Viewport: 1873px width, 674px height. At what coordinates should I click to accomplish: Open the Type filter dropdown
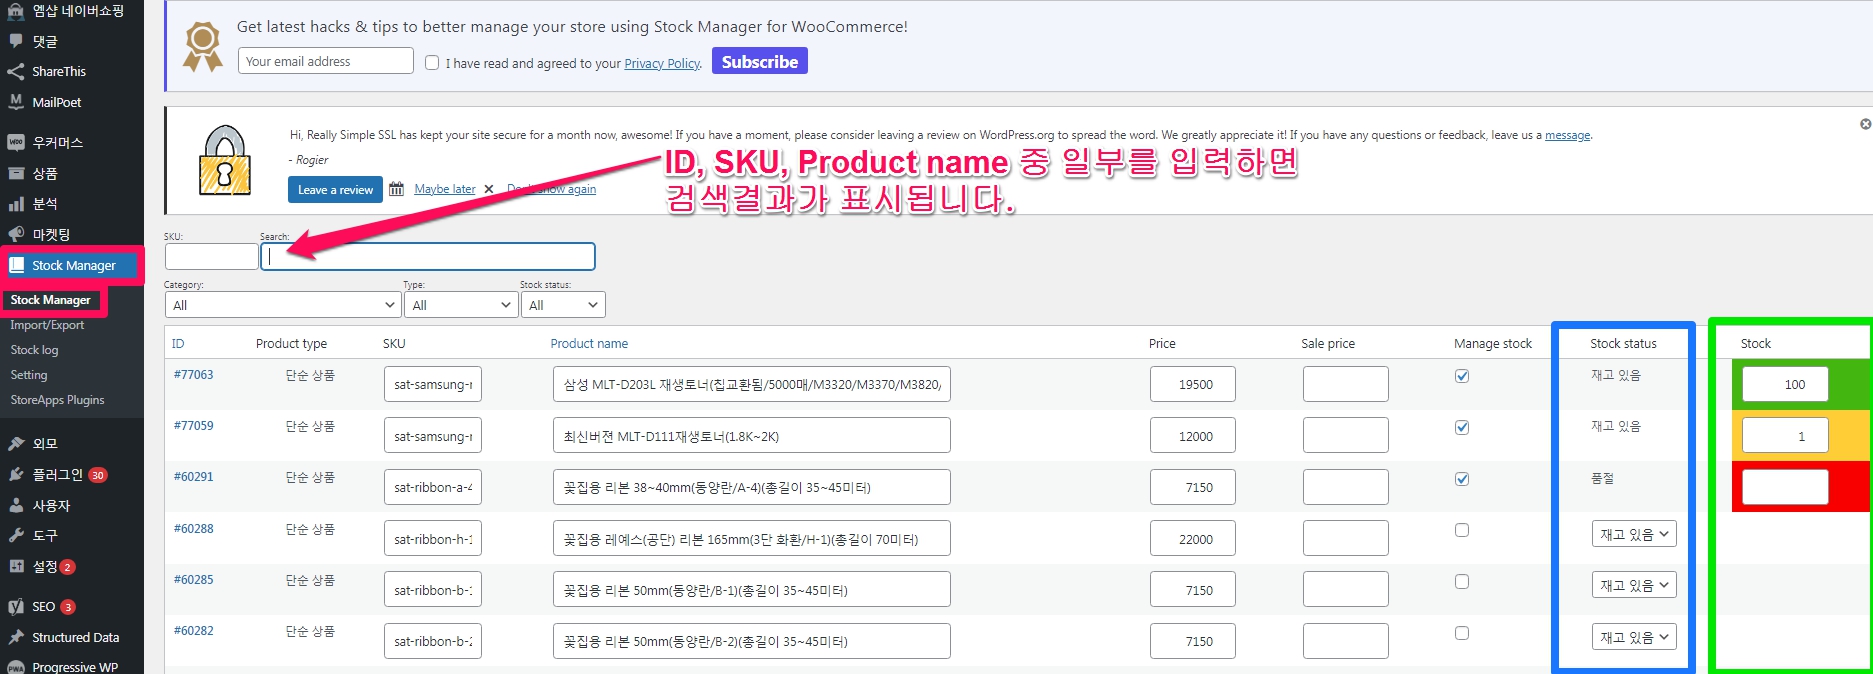(x=461, y=305)
